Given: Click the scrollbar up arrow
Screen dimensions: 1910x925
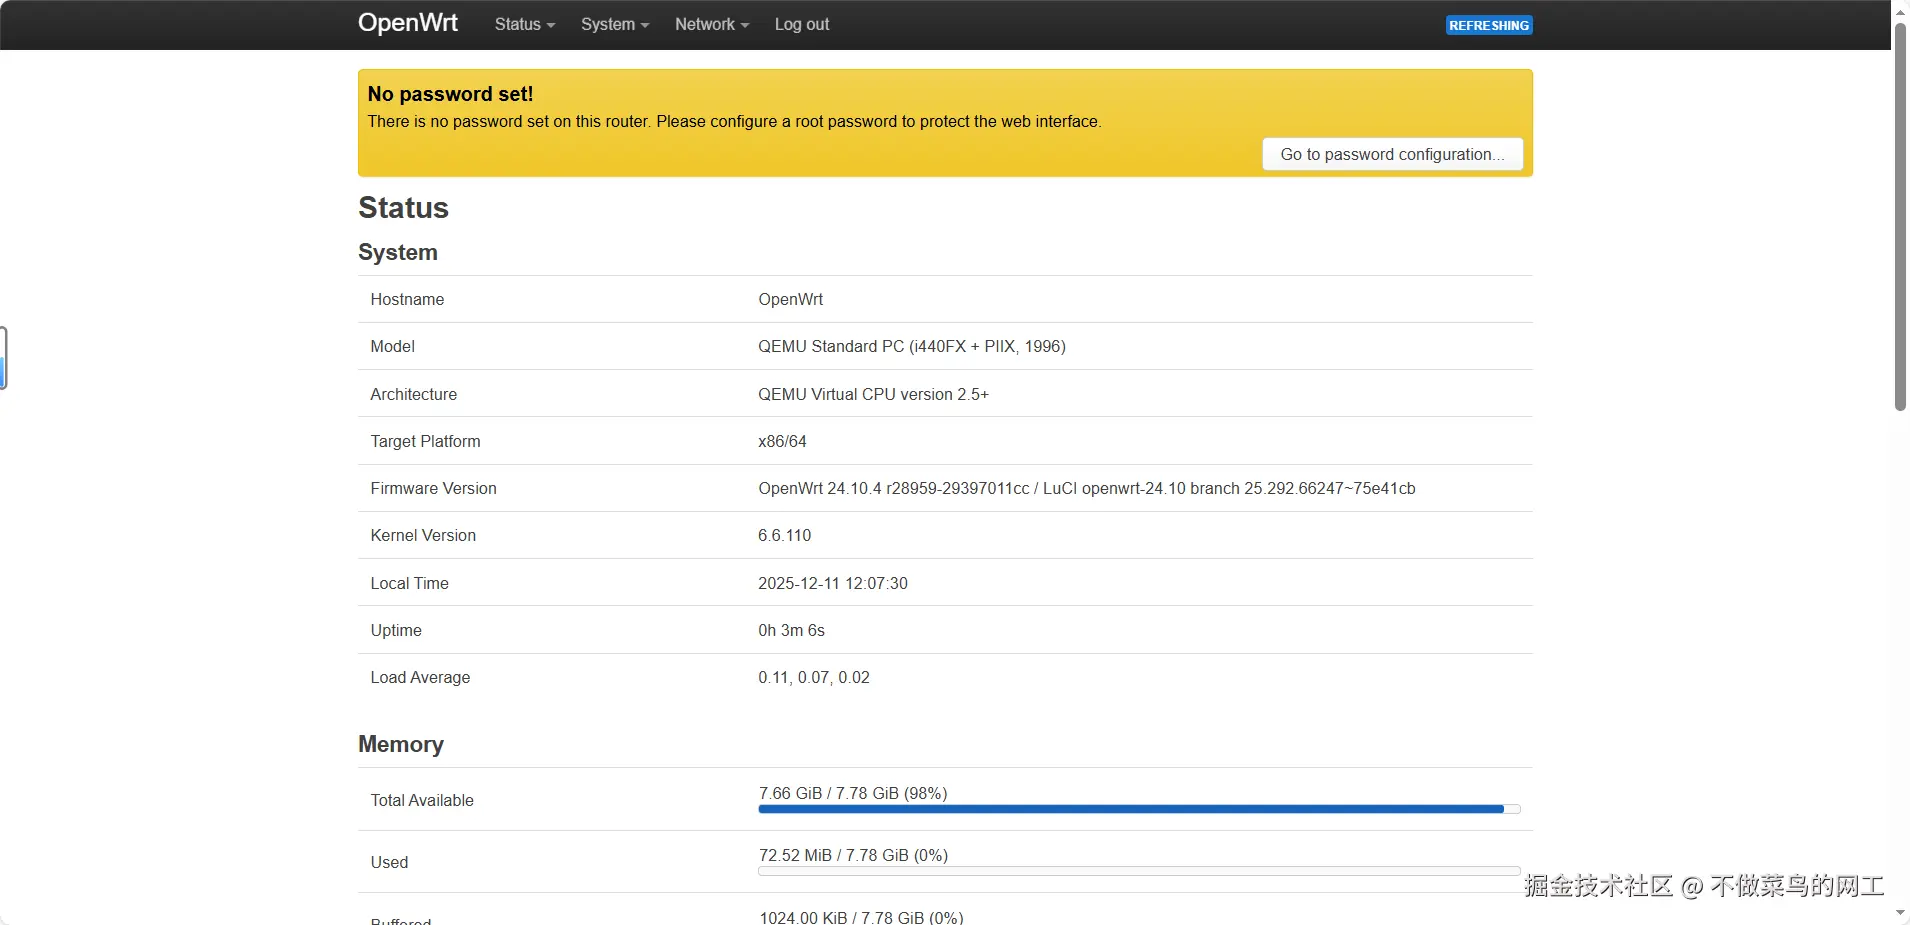Looking at the screenshot, I should [x=1900, y=10].
